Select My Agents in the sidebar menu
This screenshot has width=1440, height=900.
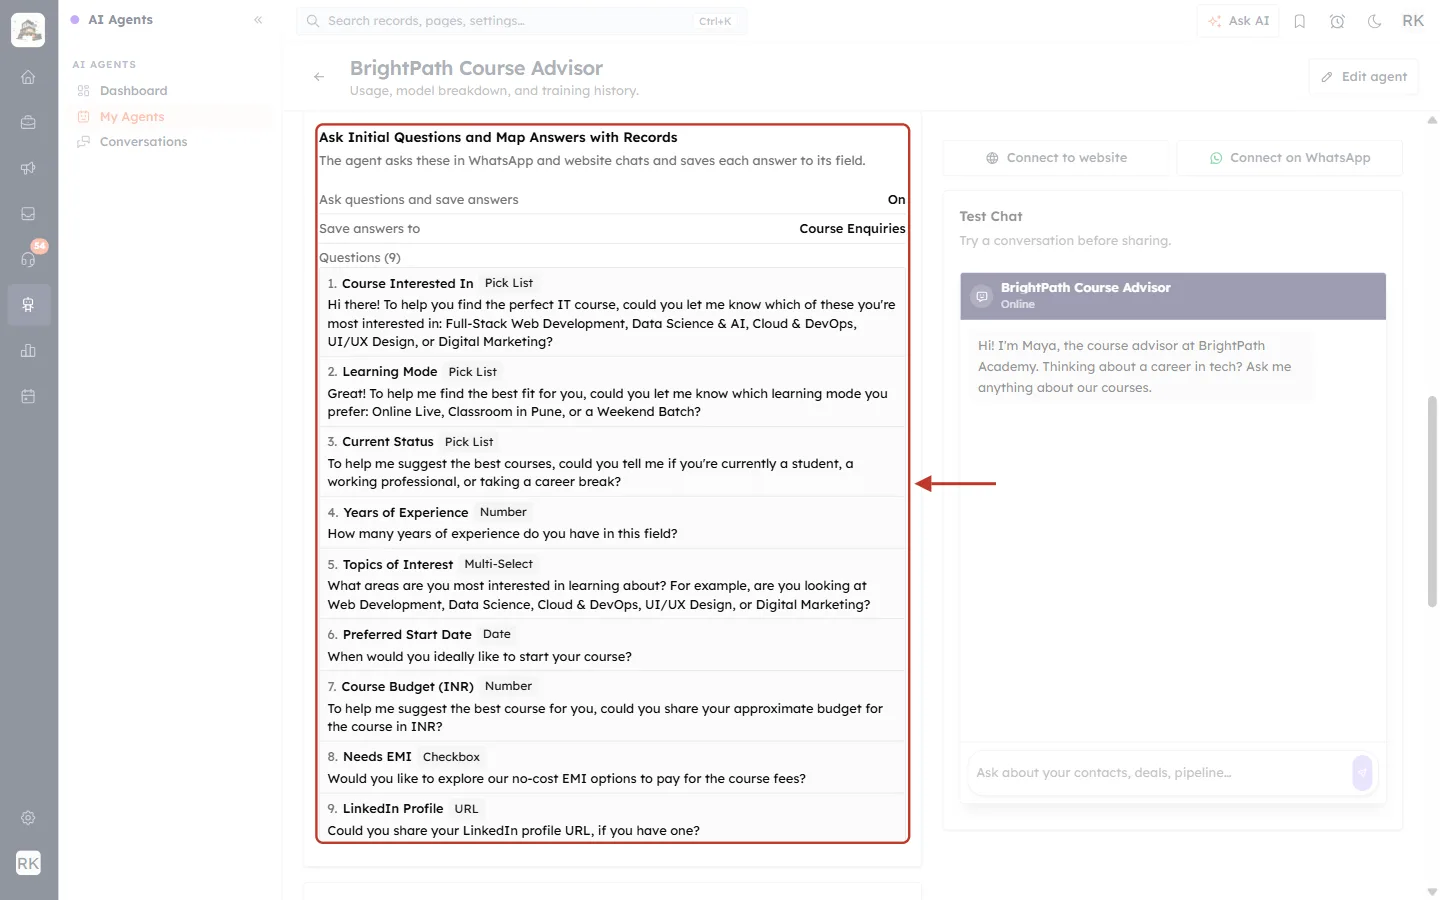click(132, 117)
